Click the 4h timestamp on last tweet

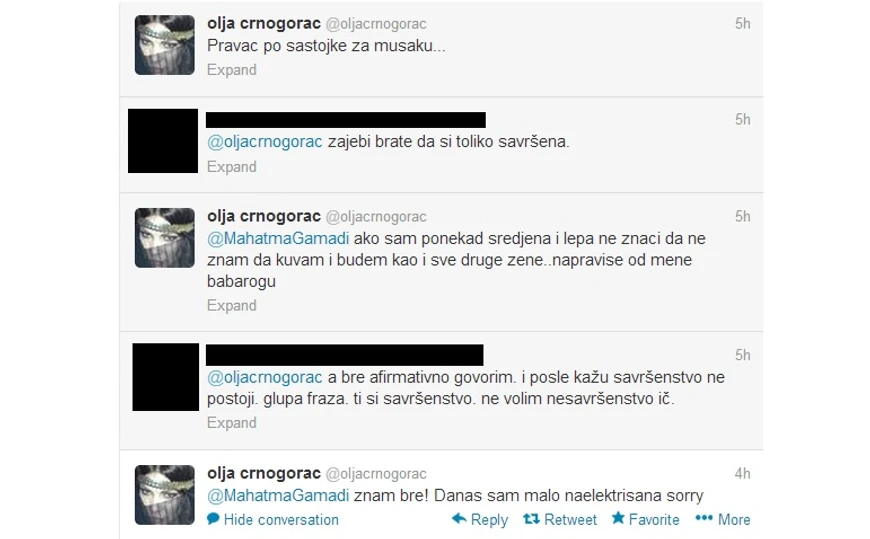(742, 473)
